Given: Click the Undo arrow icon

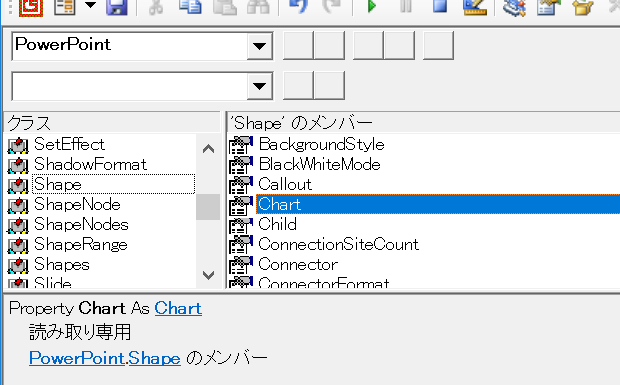Looking at the screenshot, I should (298, 7).
